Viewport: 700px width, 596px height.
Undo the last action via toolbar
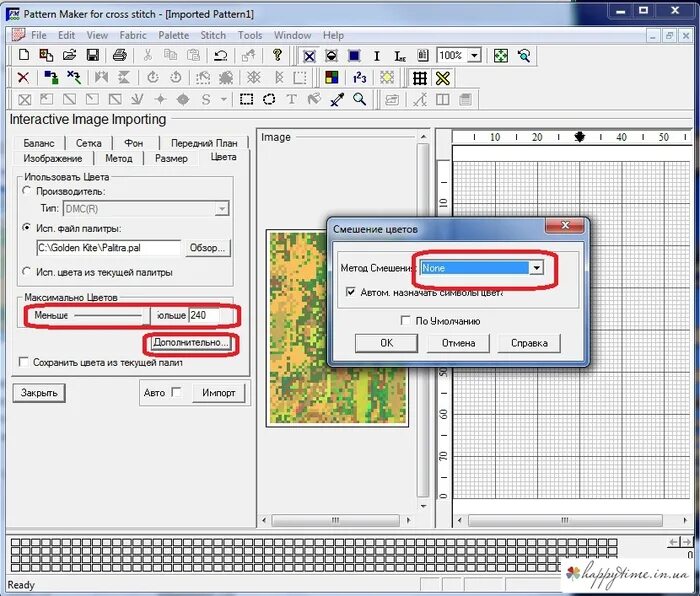221,55
